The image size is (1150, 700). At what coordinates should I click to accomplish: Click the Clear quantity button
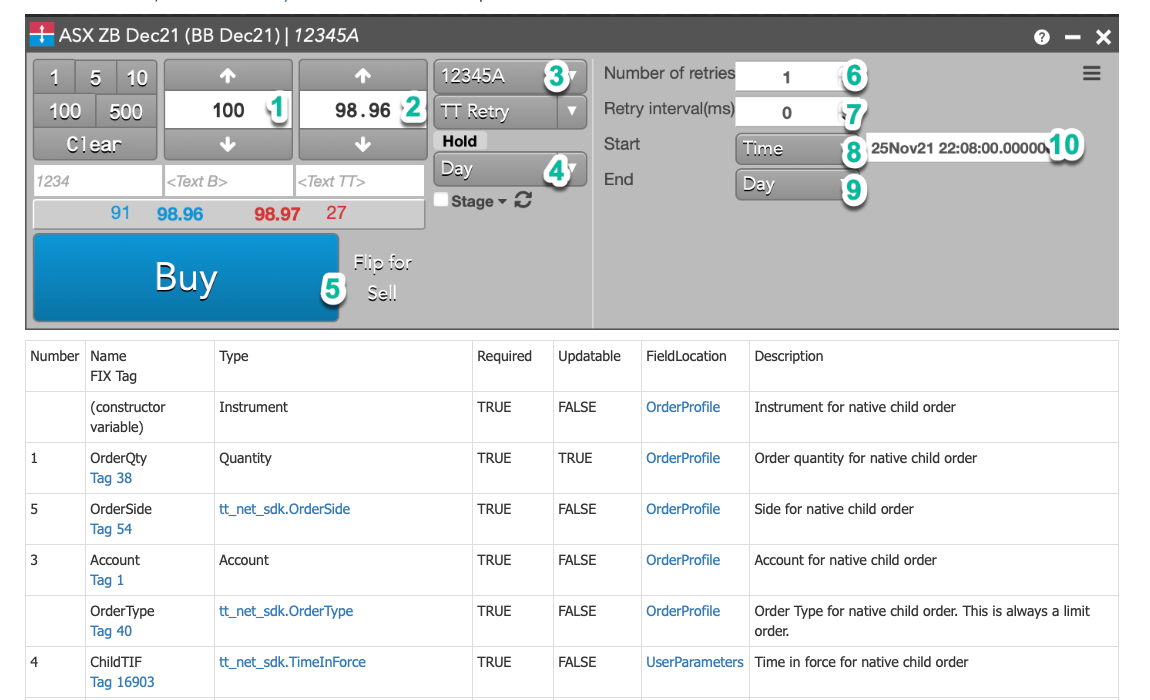94,144
